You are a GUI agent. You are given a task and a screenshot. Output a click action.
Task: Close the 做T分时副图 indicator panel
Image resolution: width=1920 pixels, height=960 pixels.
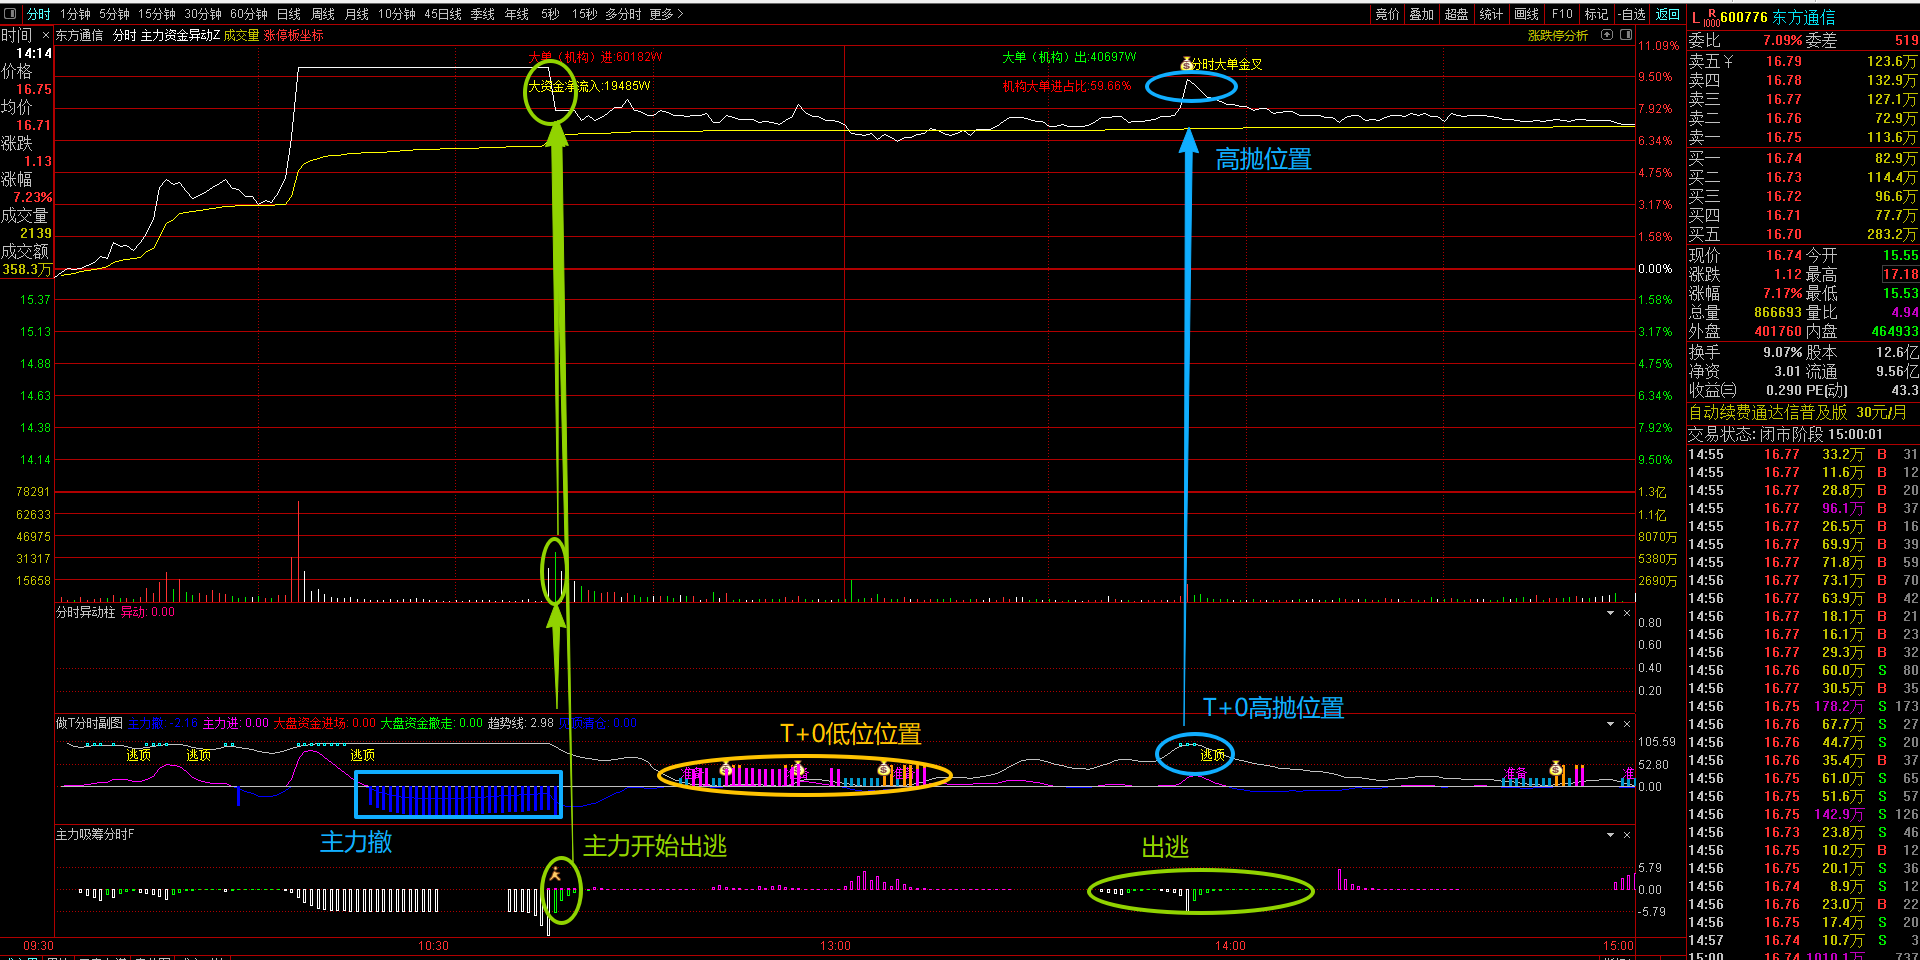click(x=1627, y=724)
